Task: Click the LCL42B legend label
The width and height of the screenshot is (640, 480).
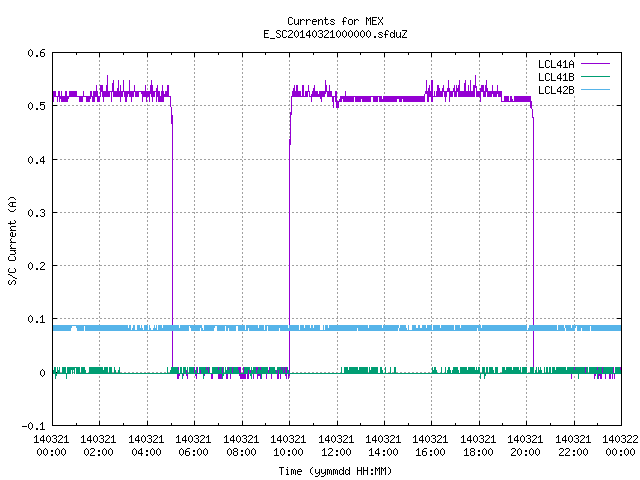Action: [556, 90]
